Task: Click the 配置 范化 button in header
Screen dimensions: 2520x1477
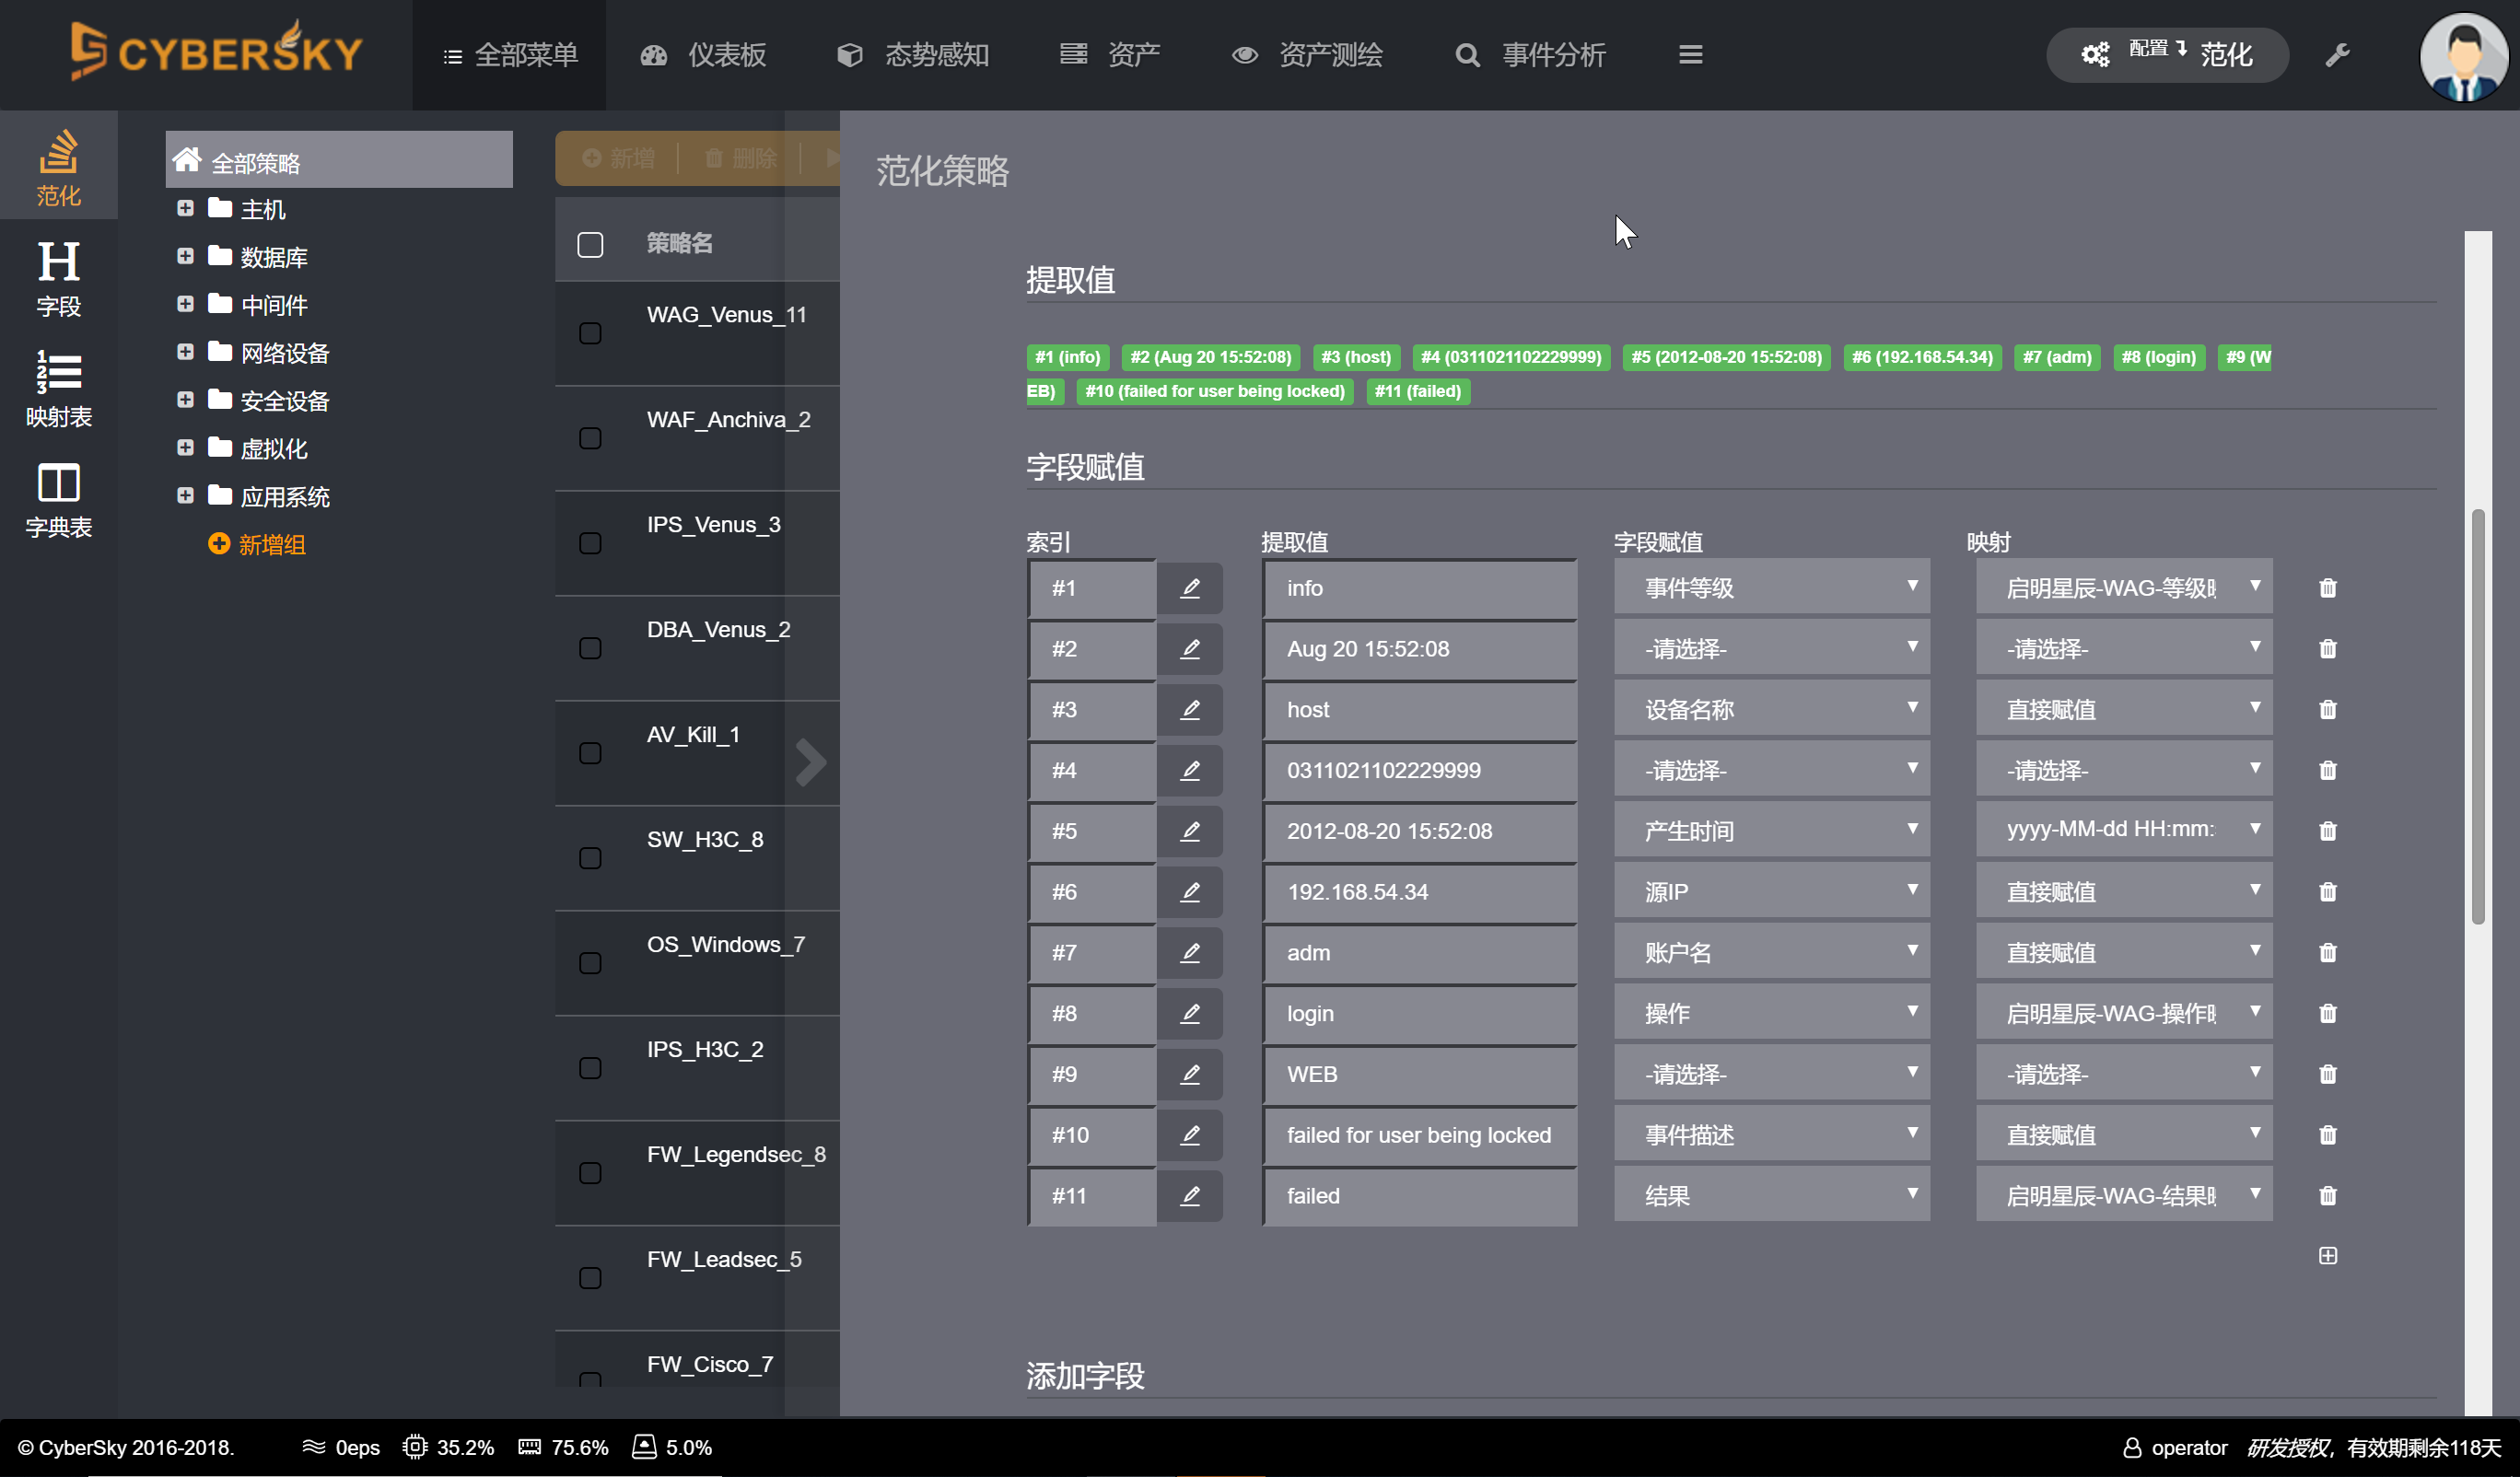Action: pos(2166,55)
